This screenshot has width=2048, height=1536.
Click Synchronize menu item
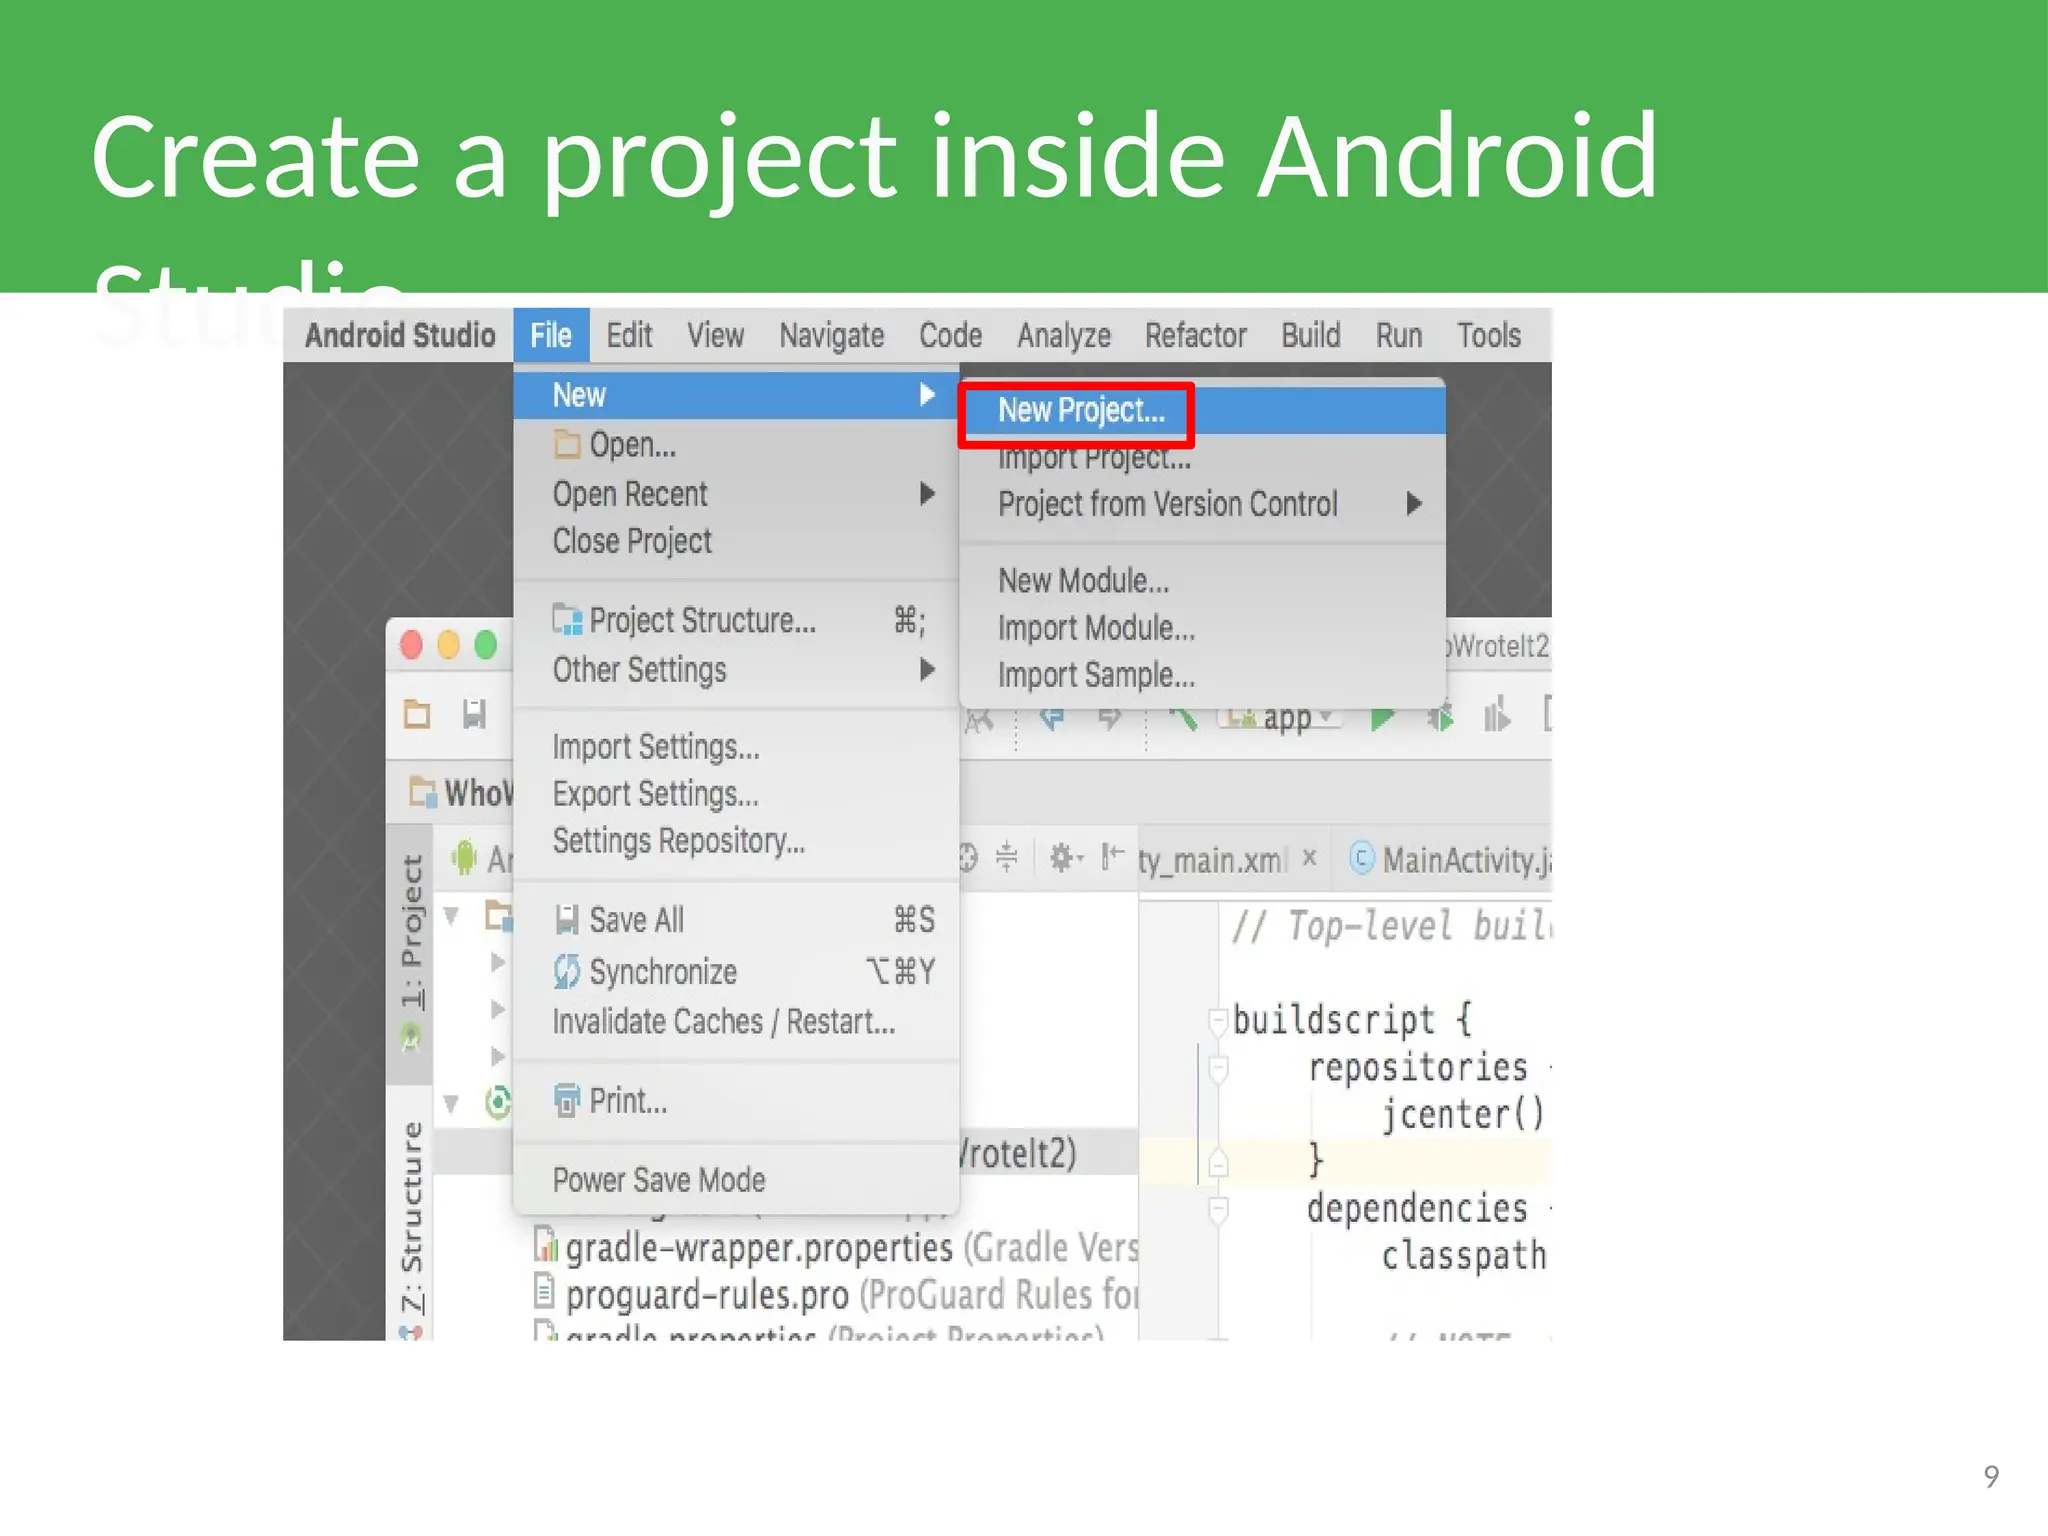[x=736, y=971]
